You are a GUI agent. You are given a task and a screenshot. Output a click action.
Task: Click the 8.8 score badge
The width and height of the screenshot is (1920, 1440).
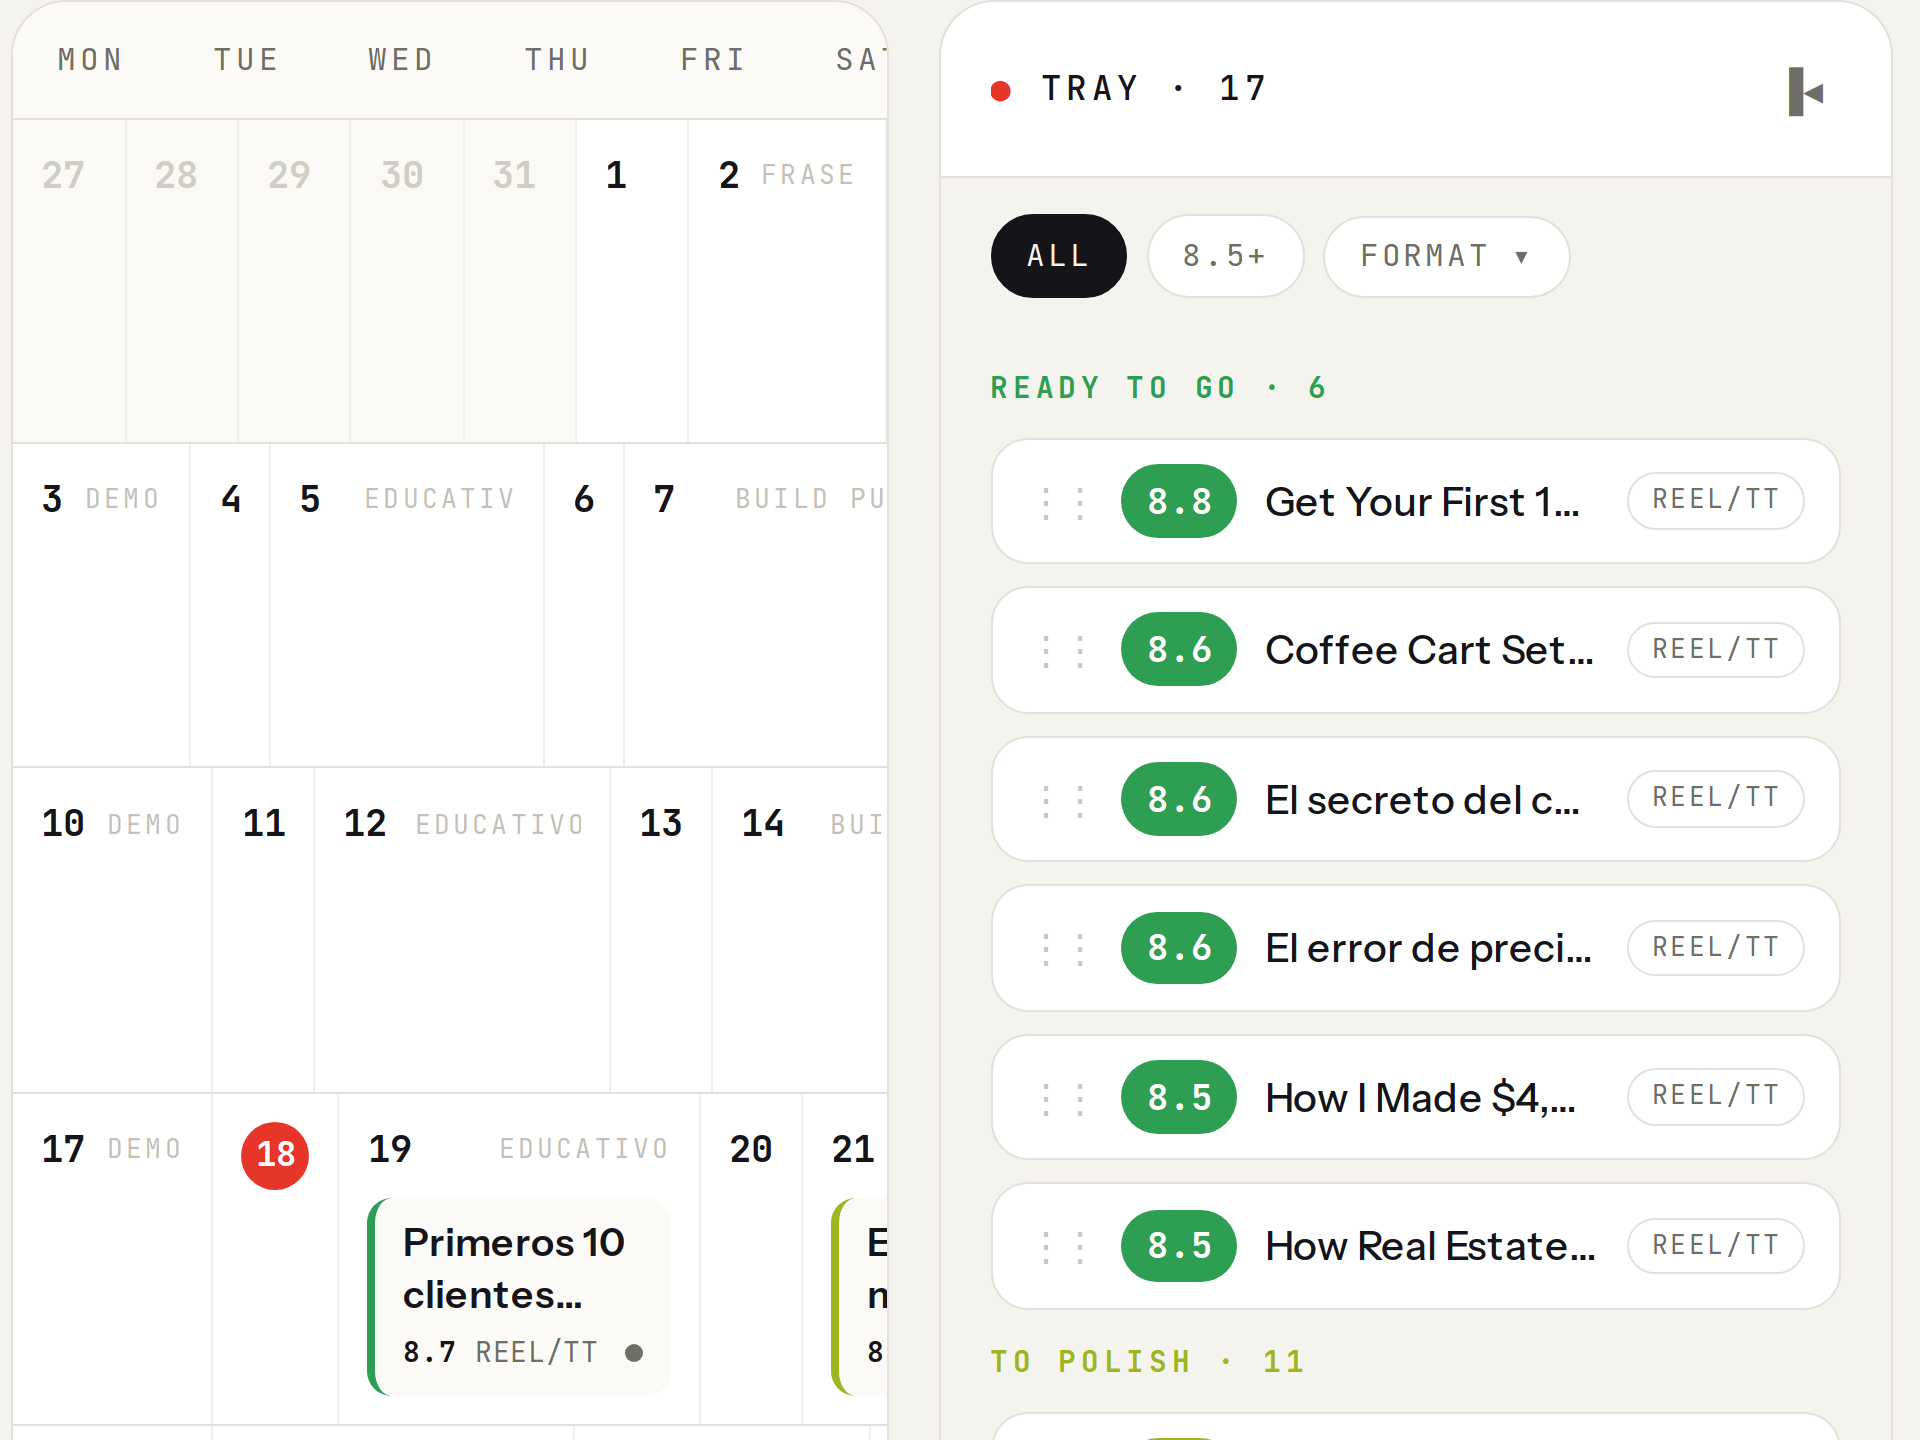[1179, 501]
